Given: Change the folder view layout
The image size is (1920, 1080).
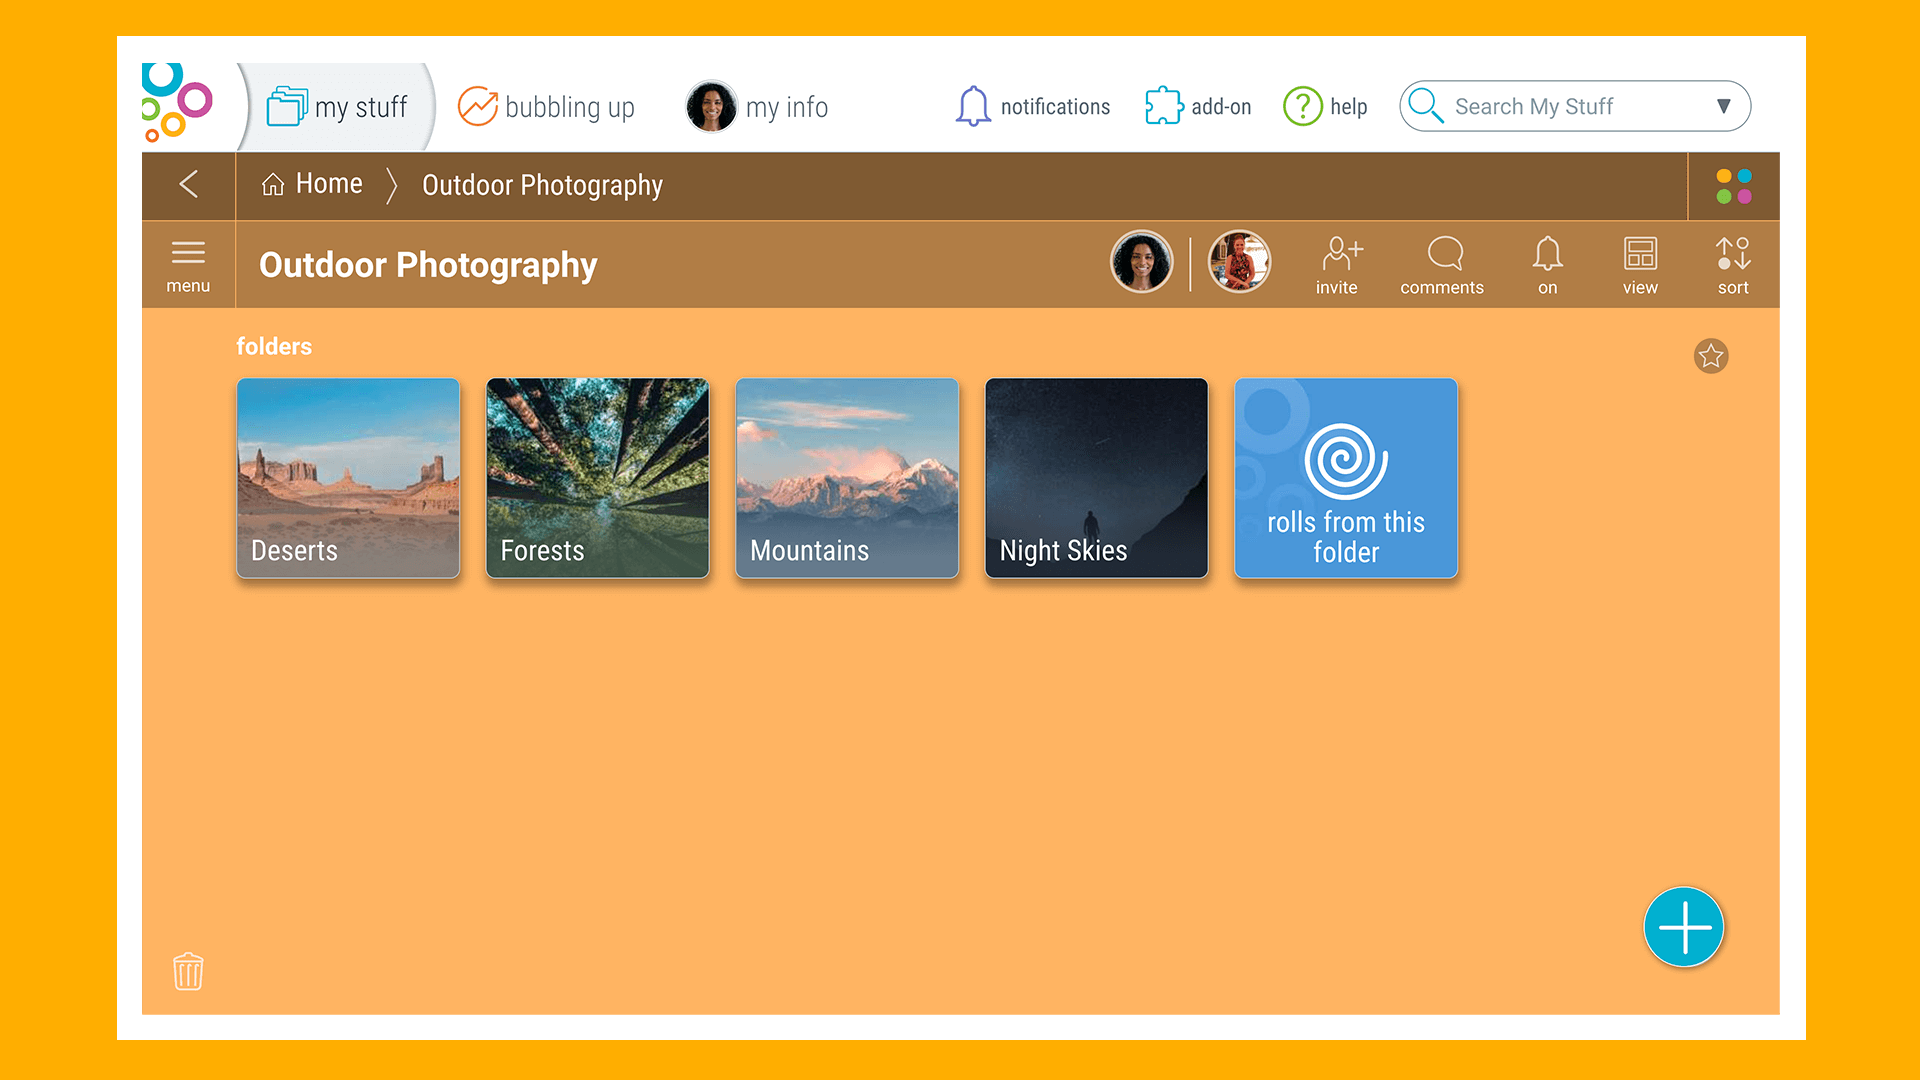Looking at the screenshot, I should (x=1640, y=266).
